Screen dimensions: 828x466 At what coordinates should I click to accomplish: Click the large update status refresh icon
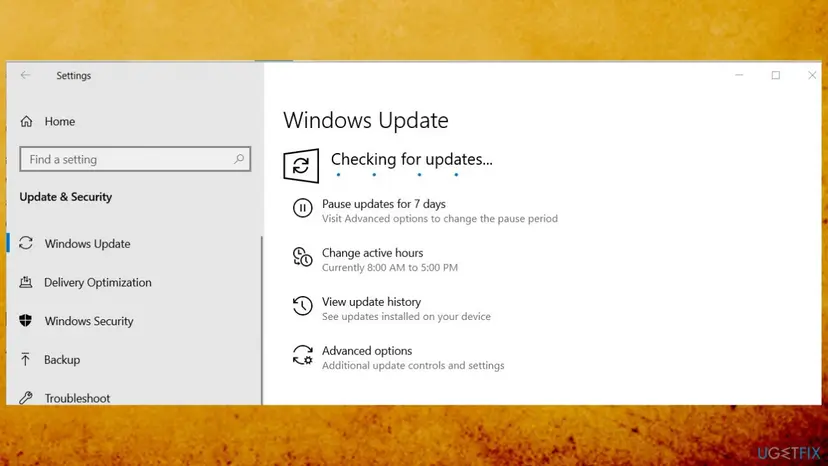coord(301,166)
